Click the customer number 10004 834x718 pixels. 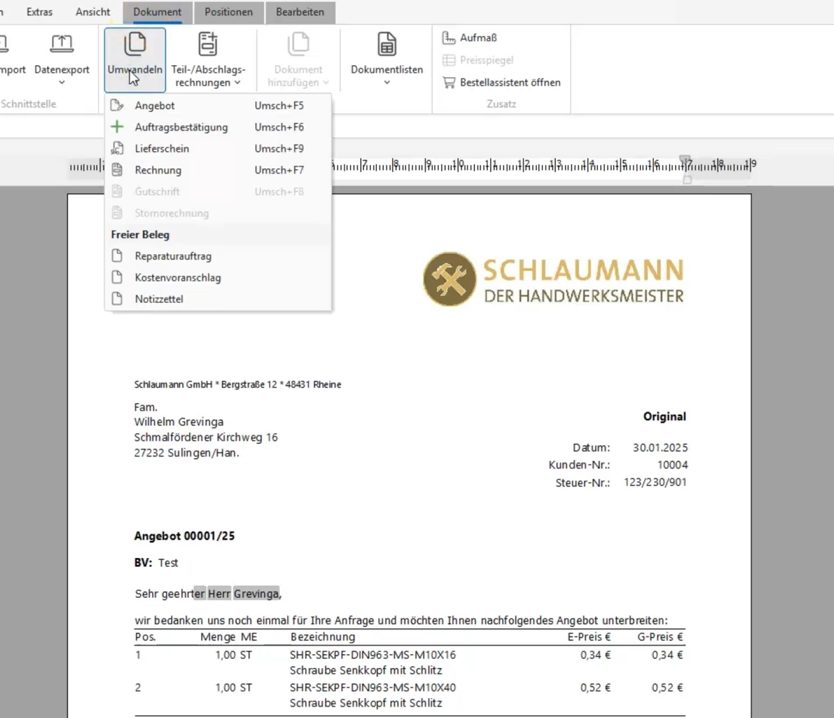pos(672,465)
